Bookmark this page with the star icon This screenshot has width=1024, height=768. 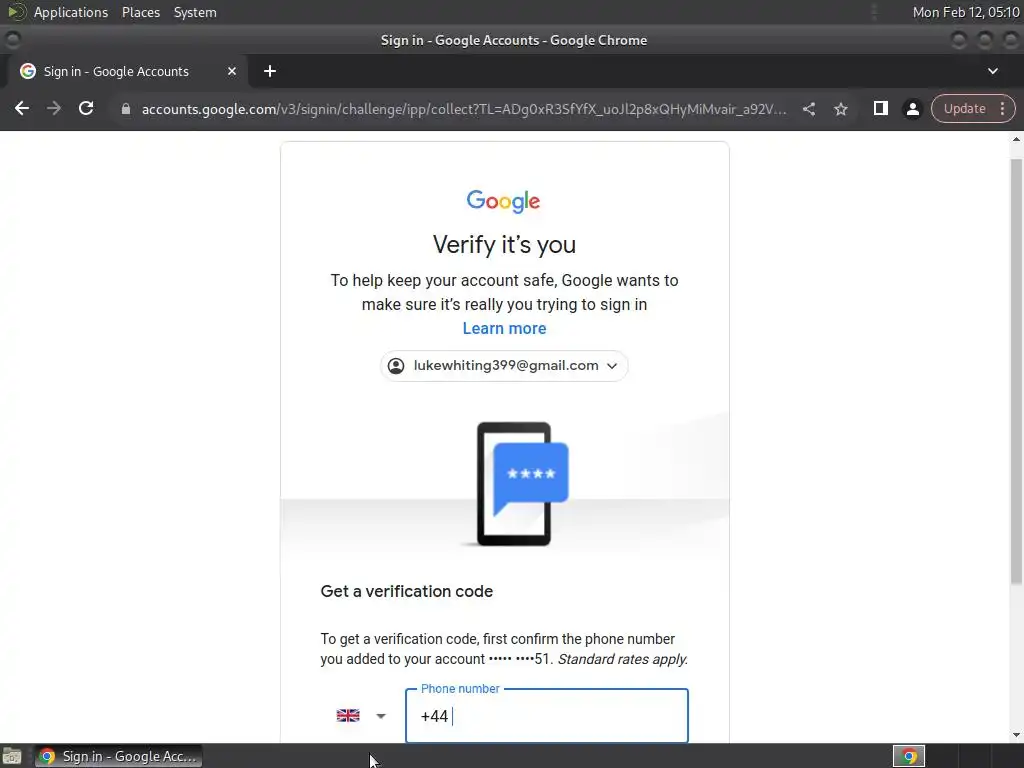click(x=840, y=109)
